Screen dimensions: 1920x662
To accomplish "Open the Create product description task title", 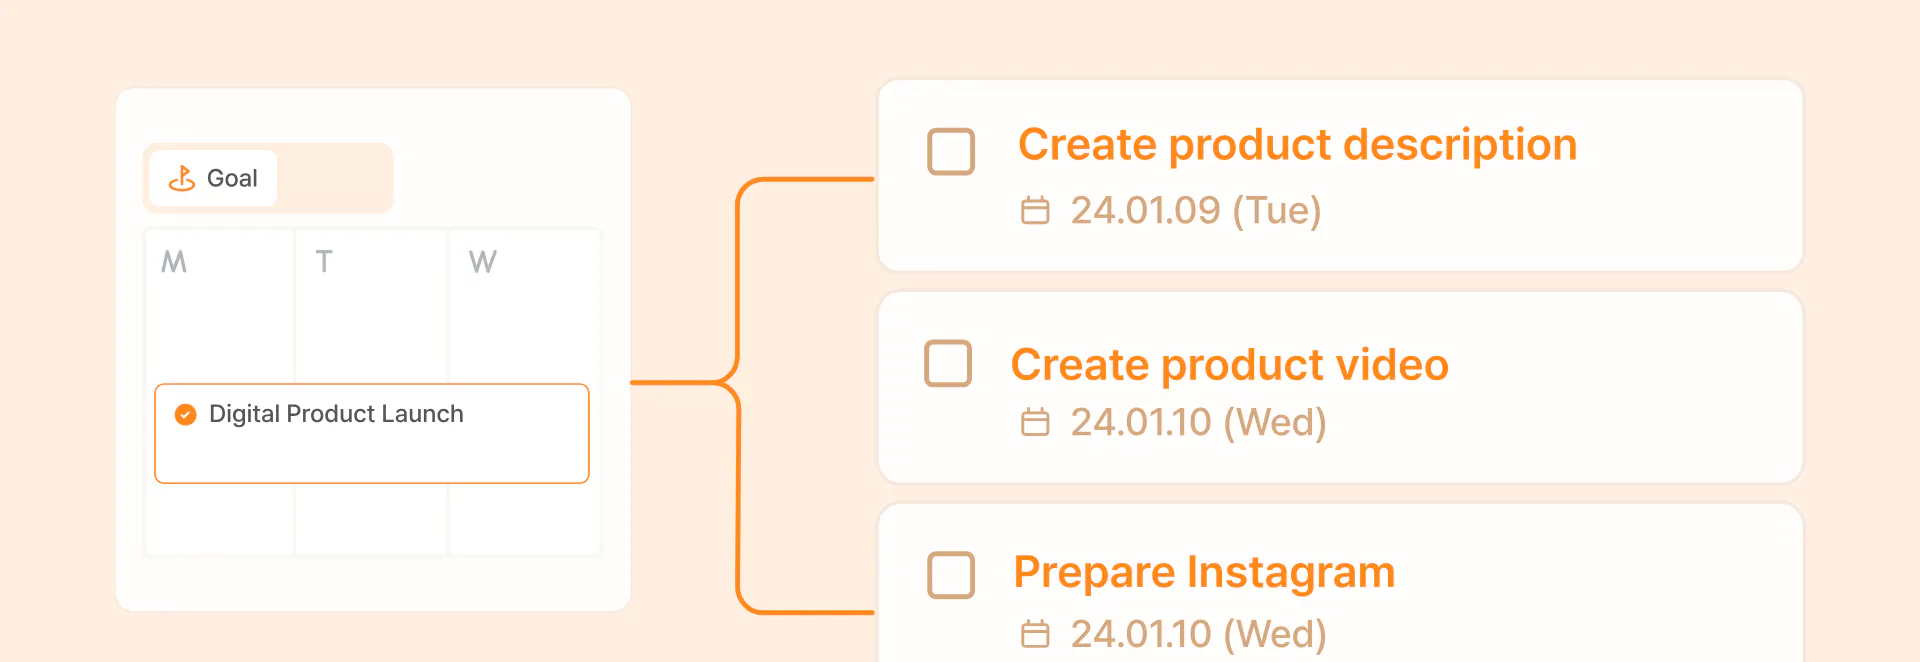I will point(1297,145).
